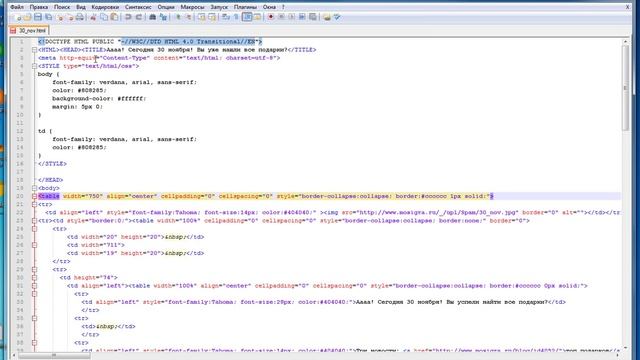Close the current document via toolbar Close icon
The height and width of the screenshot is (360, 640).
[60, 17]
